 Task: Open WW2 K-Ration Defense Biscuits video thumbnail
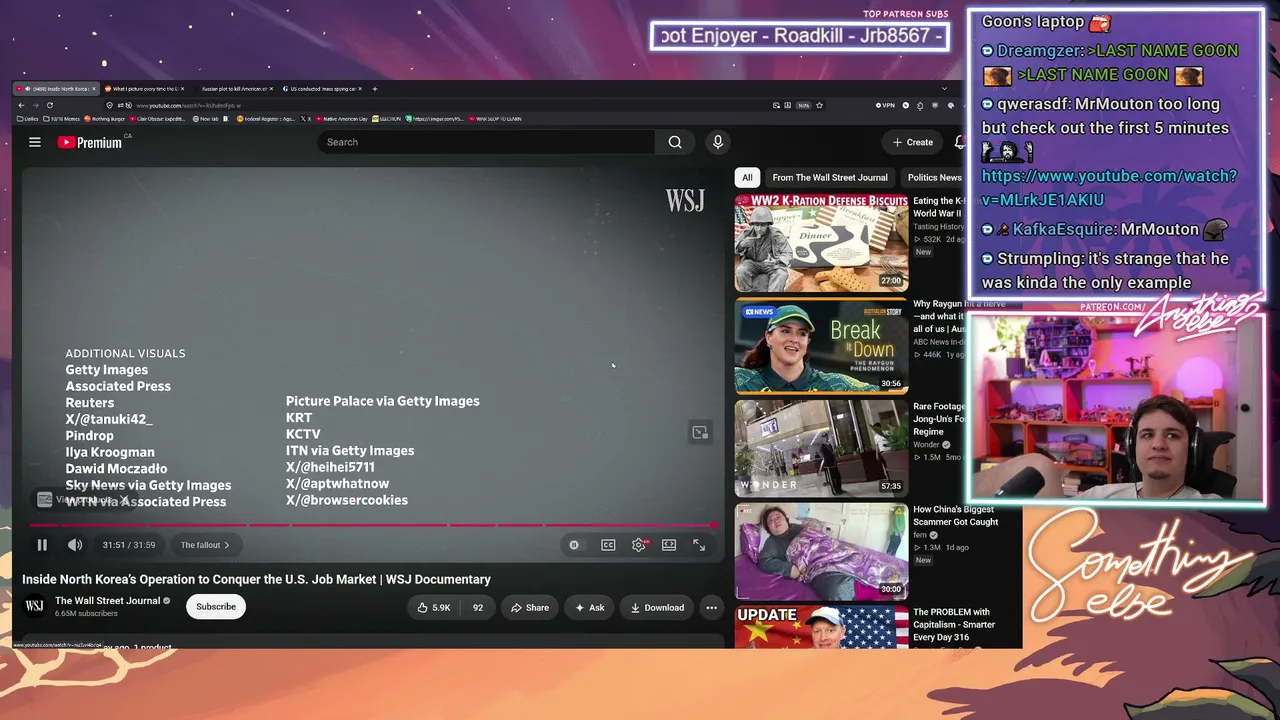(821, 243)
